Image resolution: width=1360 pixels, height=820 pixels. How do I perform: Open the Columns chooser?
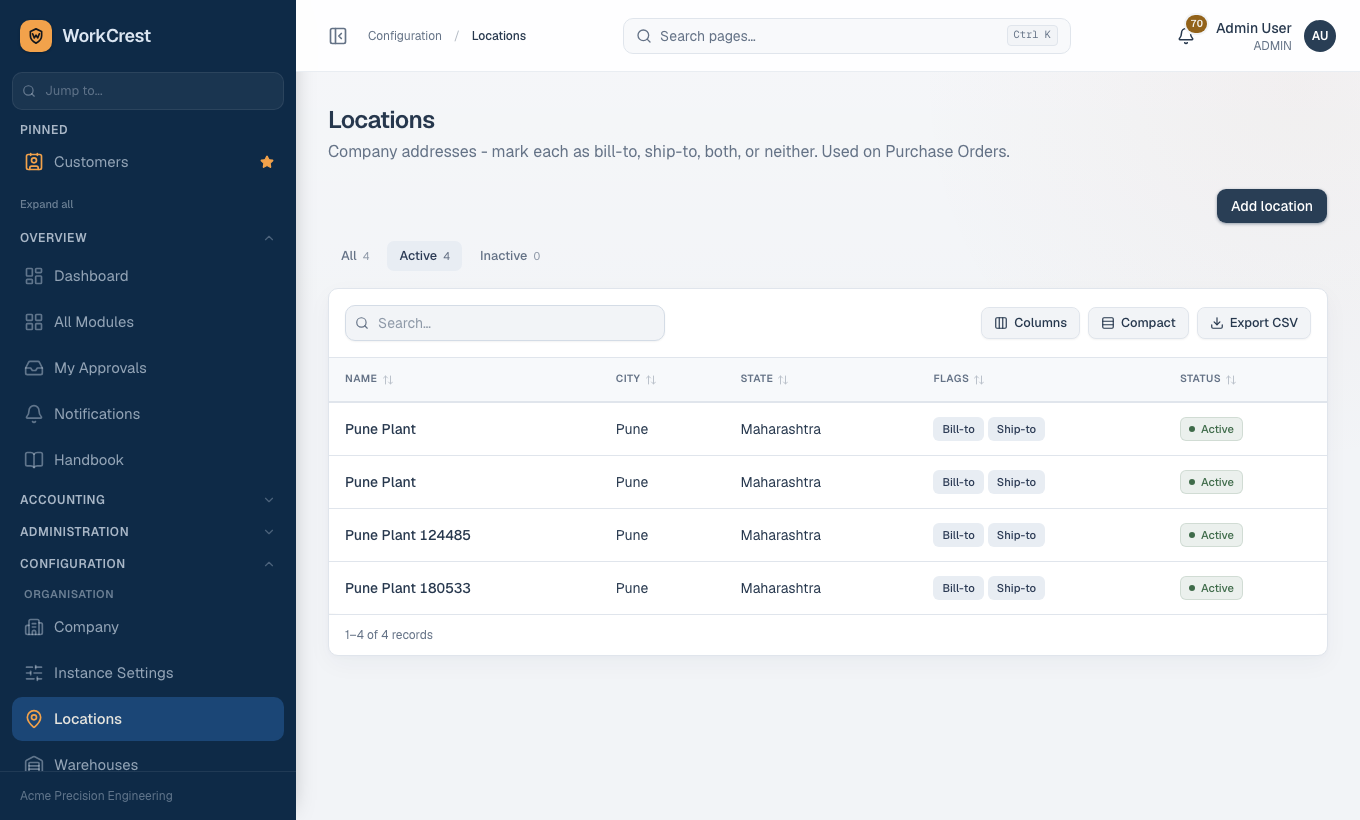point(1030,323)
